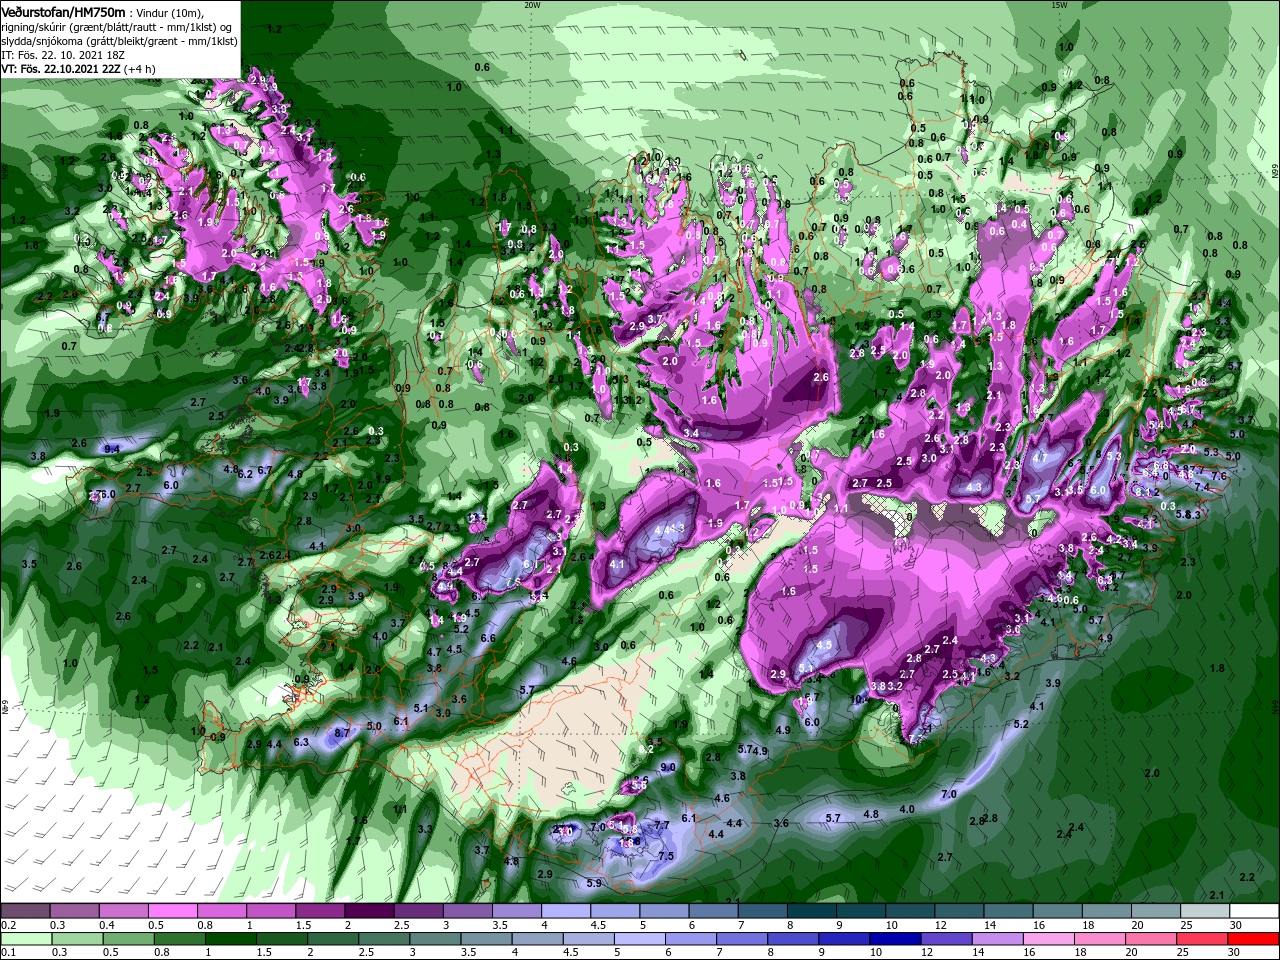Select the bright pink 0.5 snow swatch
The height and width of the screenshot is (960, 1280).
point(172,911)
